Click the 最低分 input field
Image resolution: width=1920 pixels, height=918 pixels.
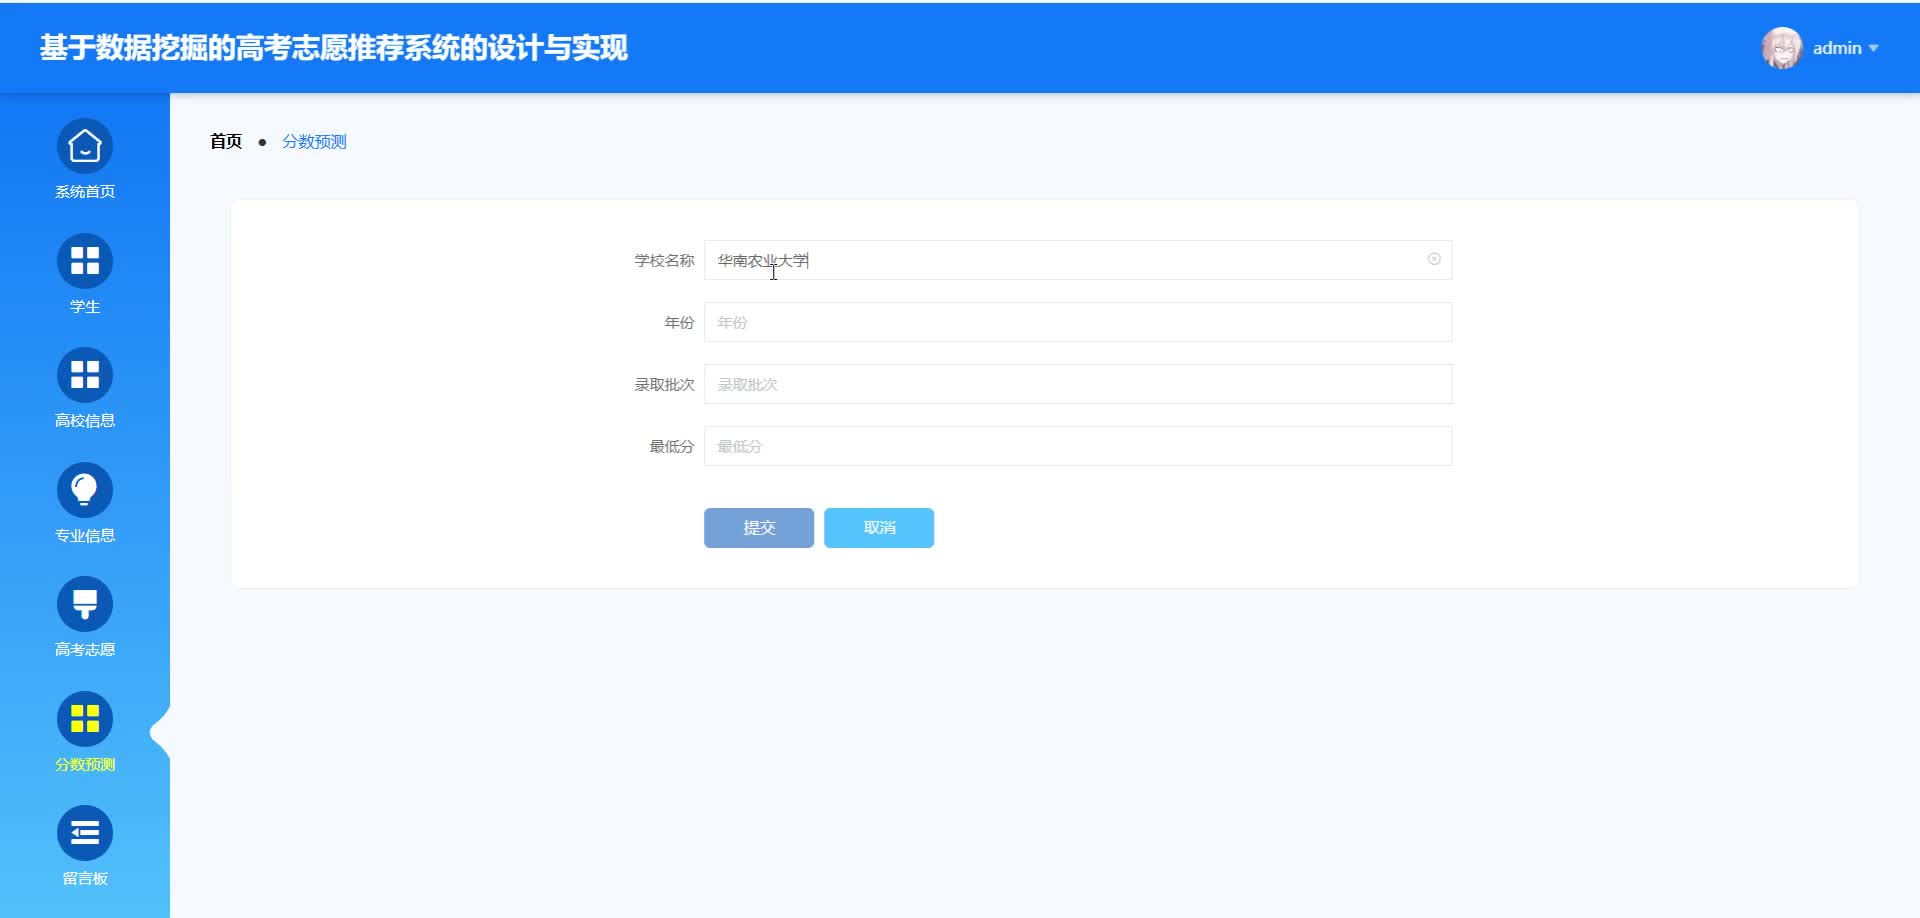point(1077,445)
